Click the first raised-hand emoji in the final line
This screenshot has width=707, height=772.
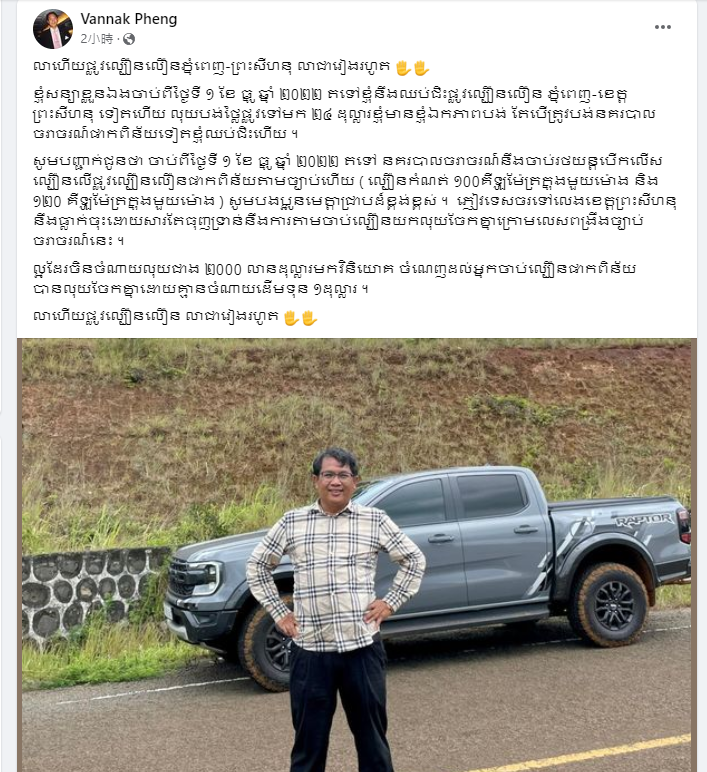[x=291, y=318]
